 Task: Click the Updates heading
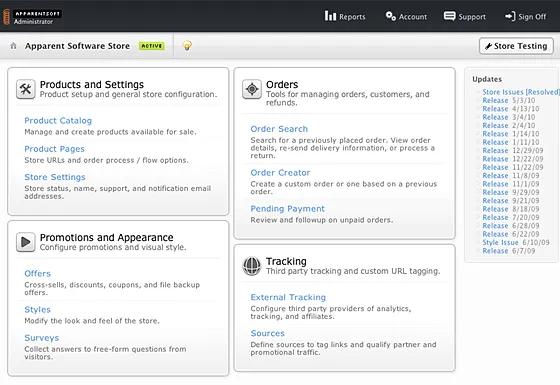pyautogui.click(x=487, y=79)
